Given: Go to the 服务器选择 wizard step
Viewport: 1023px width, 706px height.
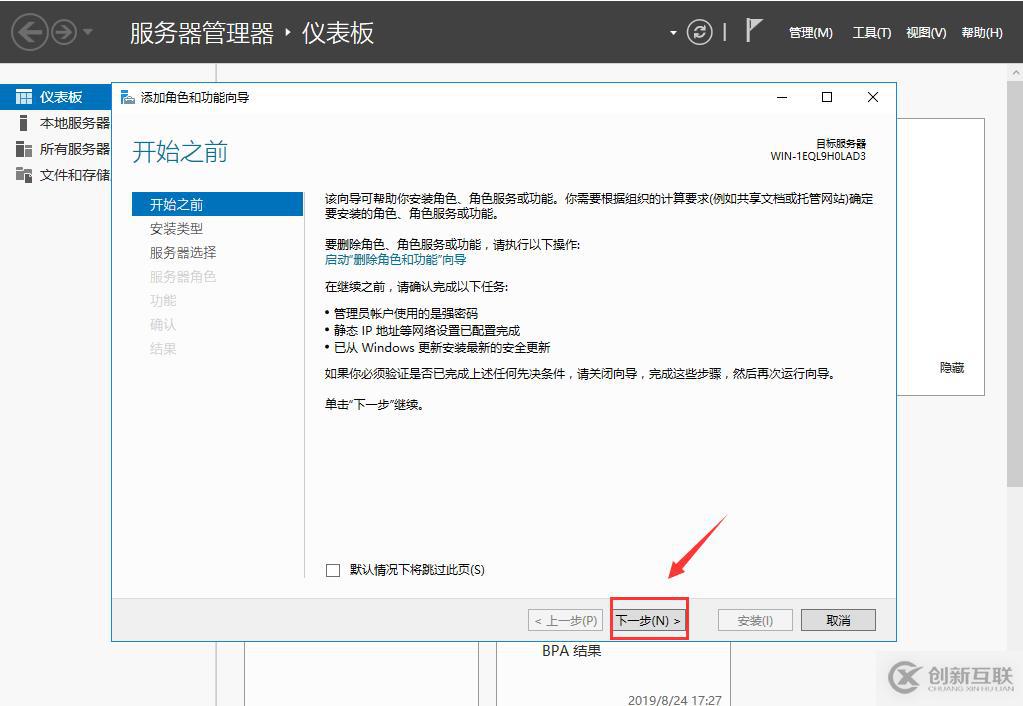Looking at the screenshot, I should click(x=183, y=253).
